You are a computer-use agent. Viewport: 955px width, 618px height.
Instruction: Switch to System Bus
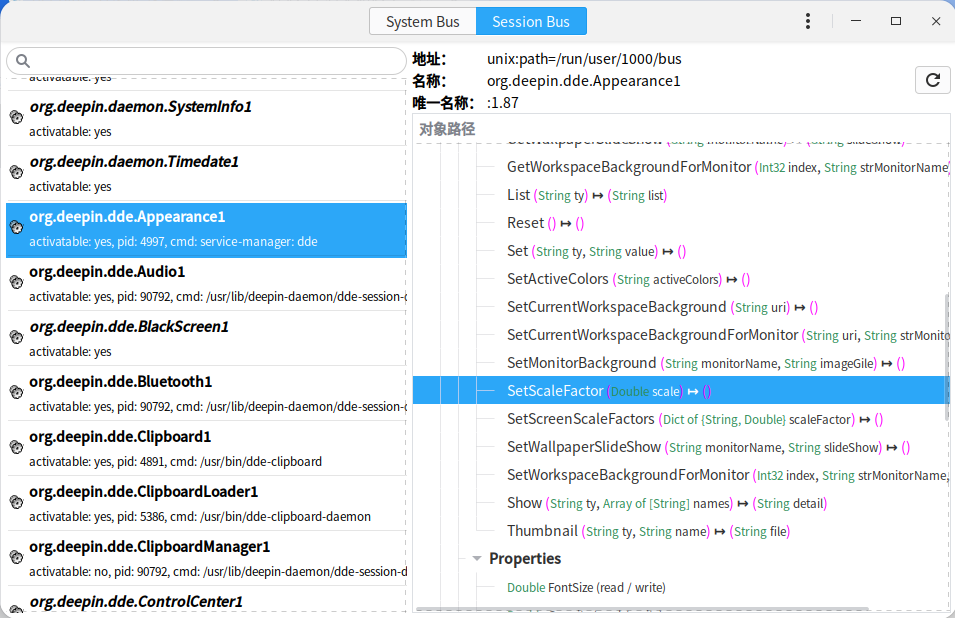(x=423, y=22)
